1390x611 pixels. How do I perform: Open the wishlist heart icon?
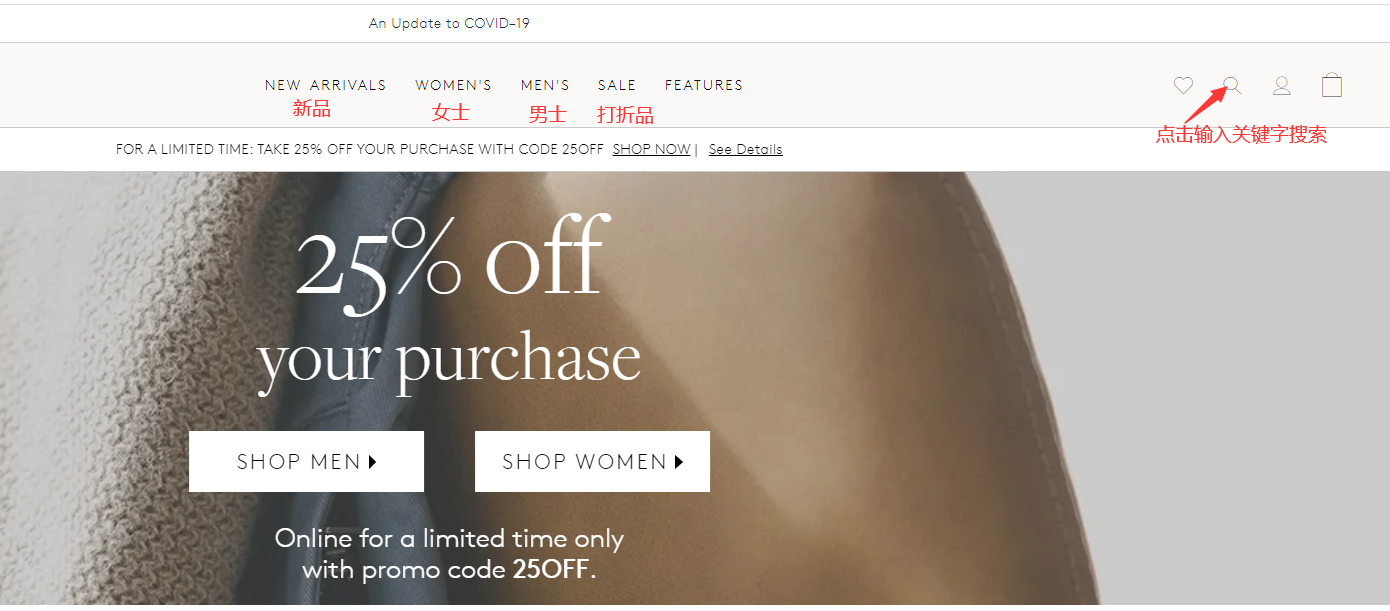pyautogui.click(x=1183, y=86)
